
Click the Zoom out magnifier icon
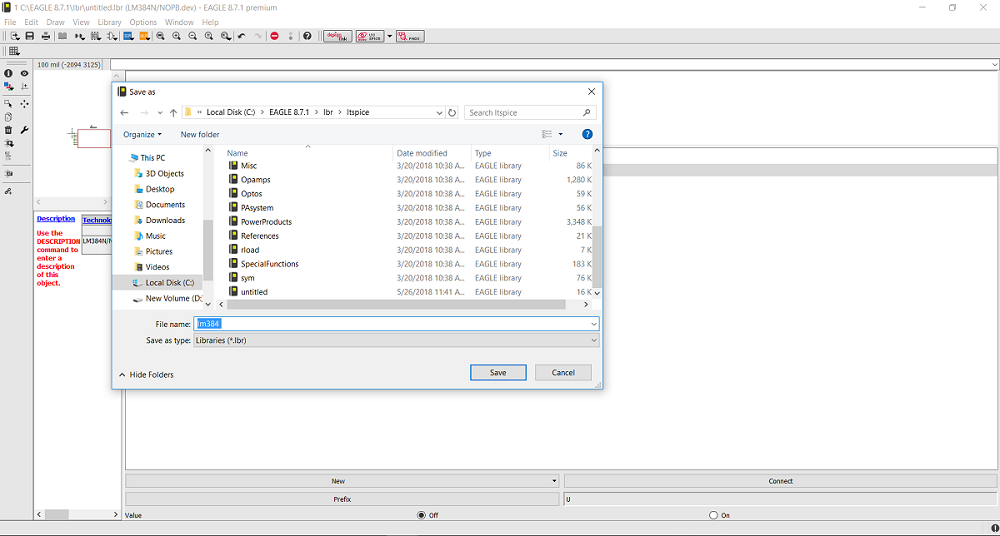pos(193,36)
